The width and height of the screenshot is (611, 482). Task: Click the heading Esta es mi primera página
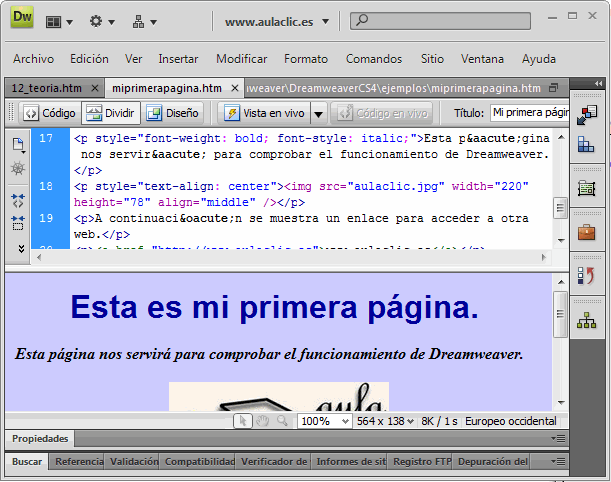[x=275, y=307]
